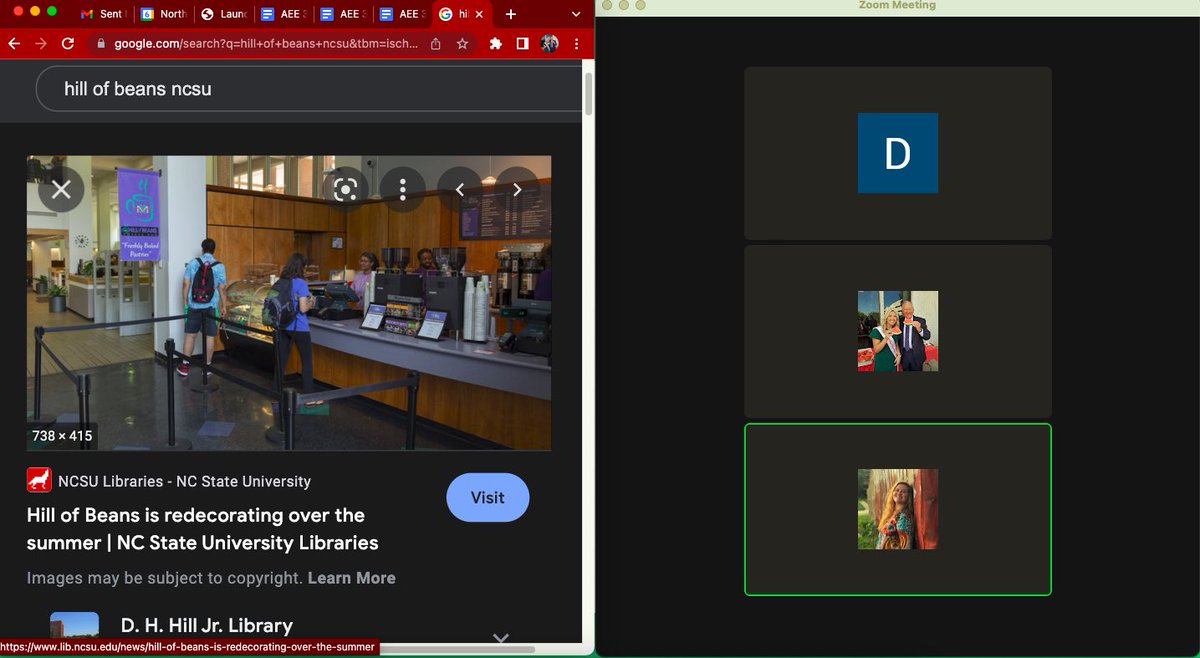
Task: Open 'Hill of Beans is redecorating' title link
Action: click(x=203, y=529)
